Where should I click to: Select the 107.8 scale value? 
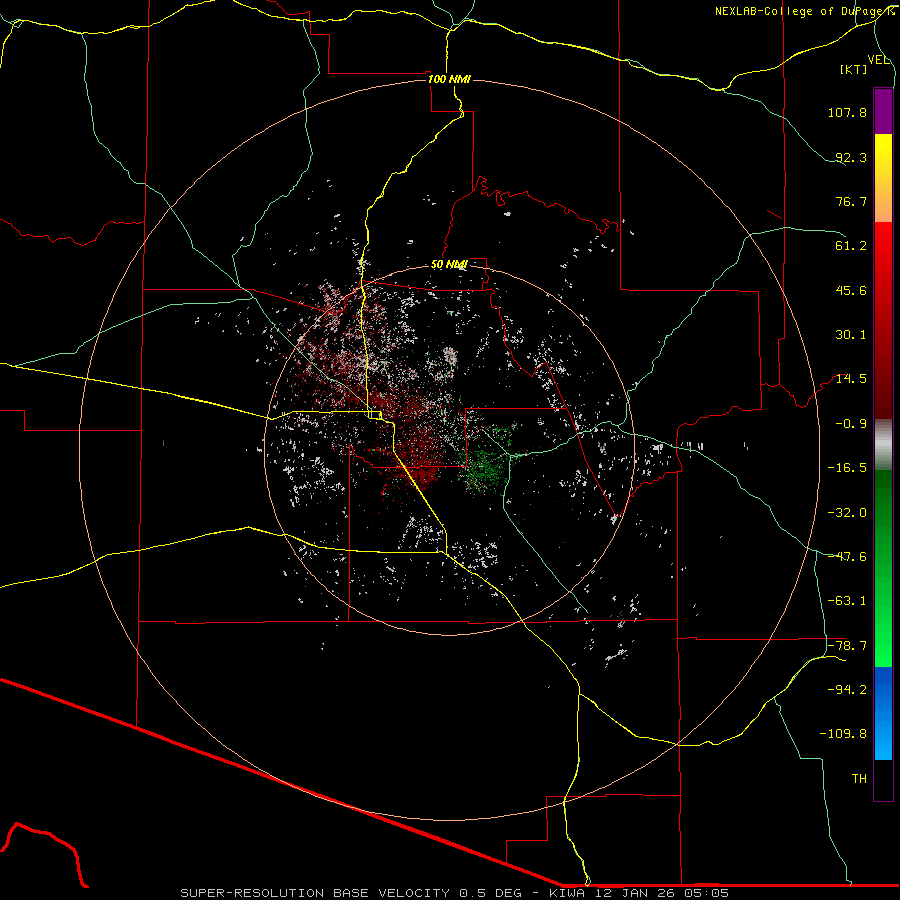[847, 113]
